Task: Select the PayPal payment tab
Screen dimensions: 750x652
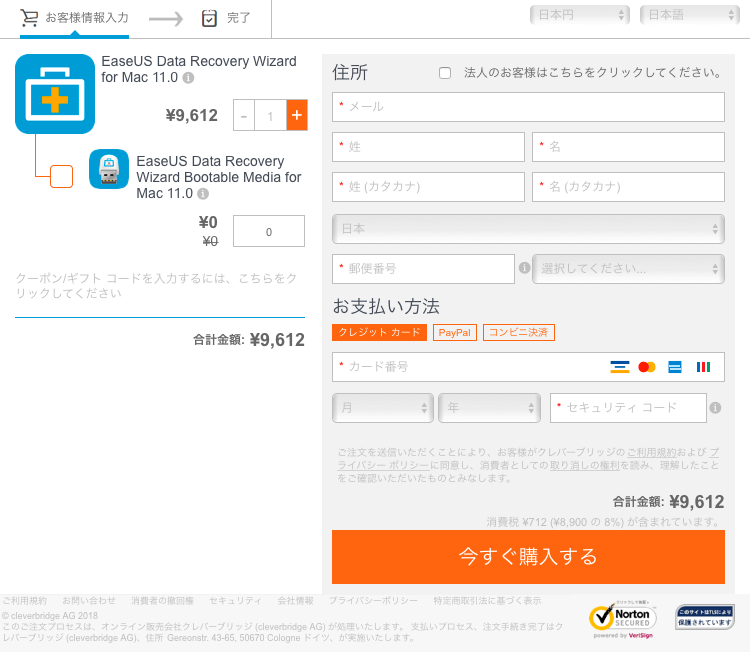Action: click(455, 332)
